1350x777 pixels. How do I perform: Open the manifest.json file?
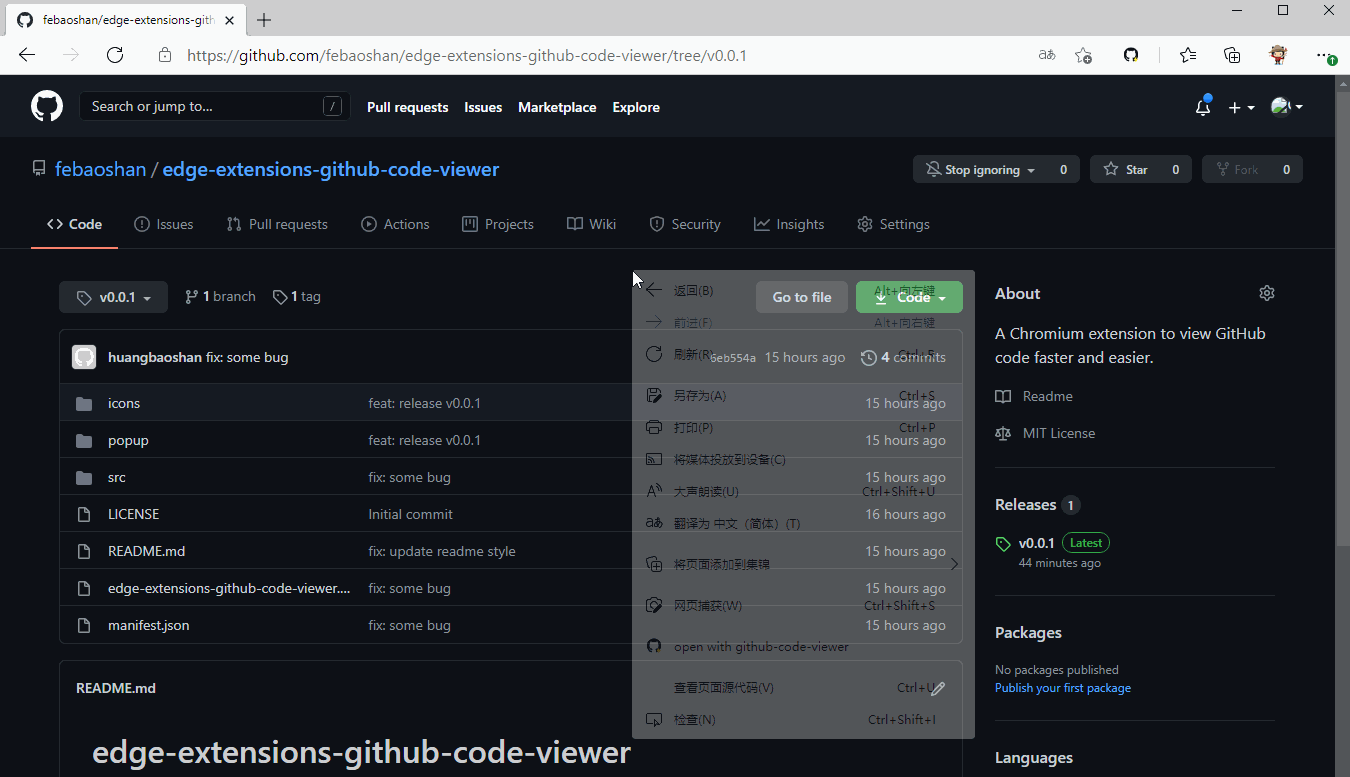[x=148, y=625]
